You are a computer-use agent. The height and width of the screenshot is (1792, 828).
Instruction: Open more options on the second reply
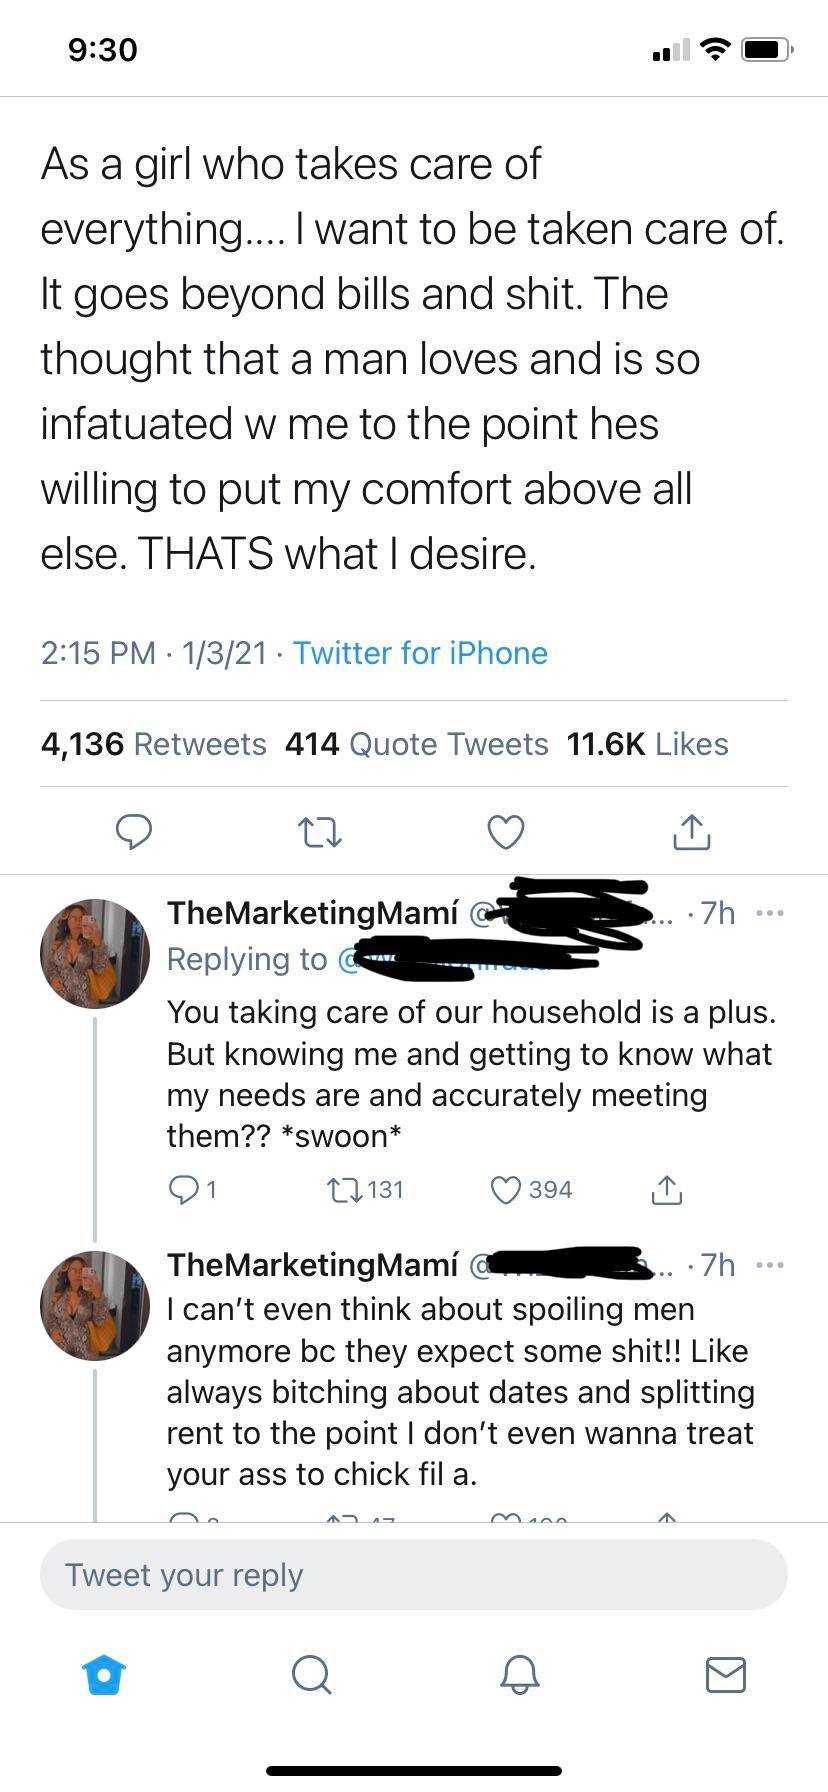[x=770, y=1265]
